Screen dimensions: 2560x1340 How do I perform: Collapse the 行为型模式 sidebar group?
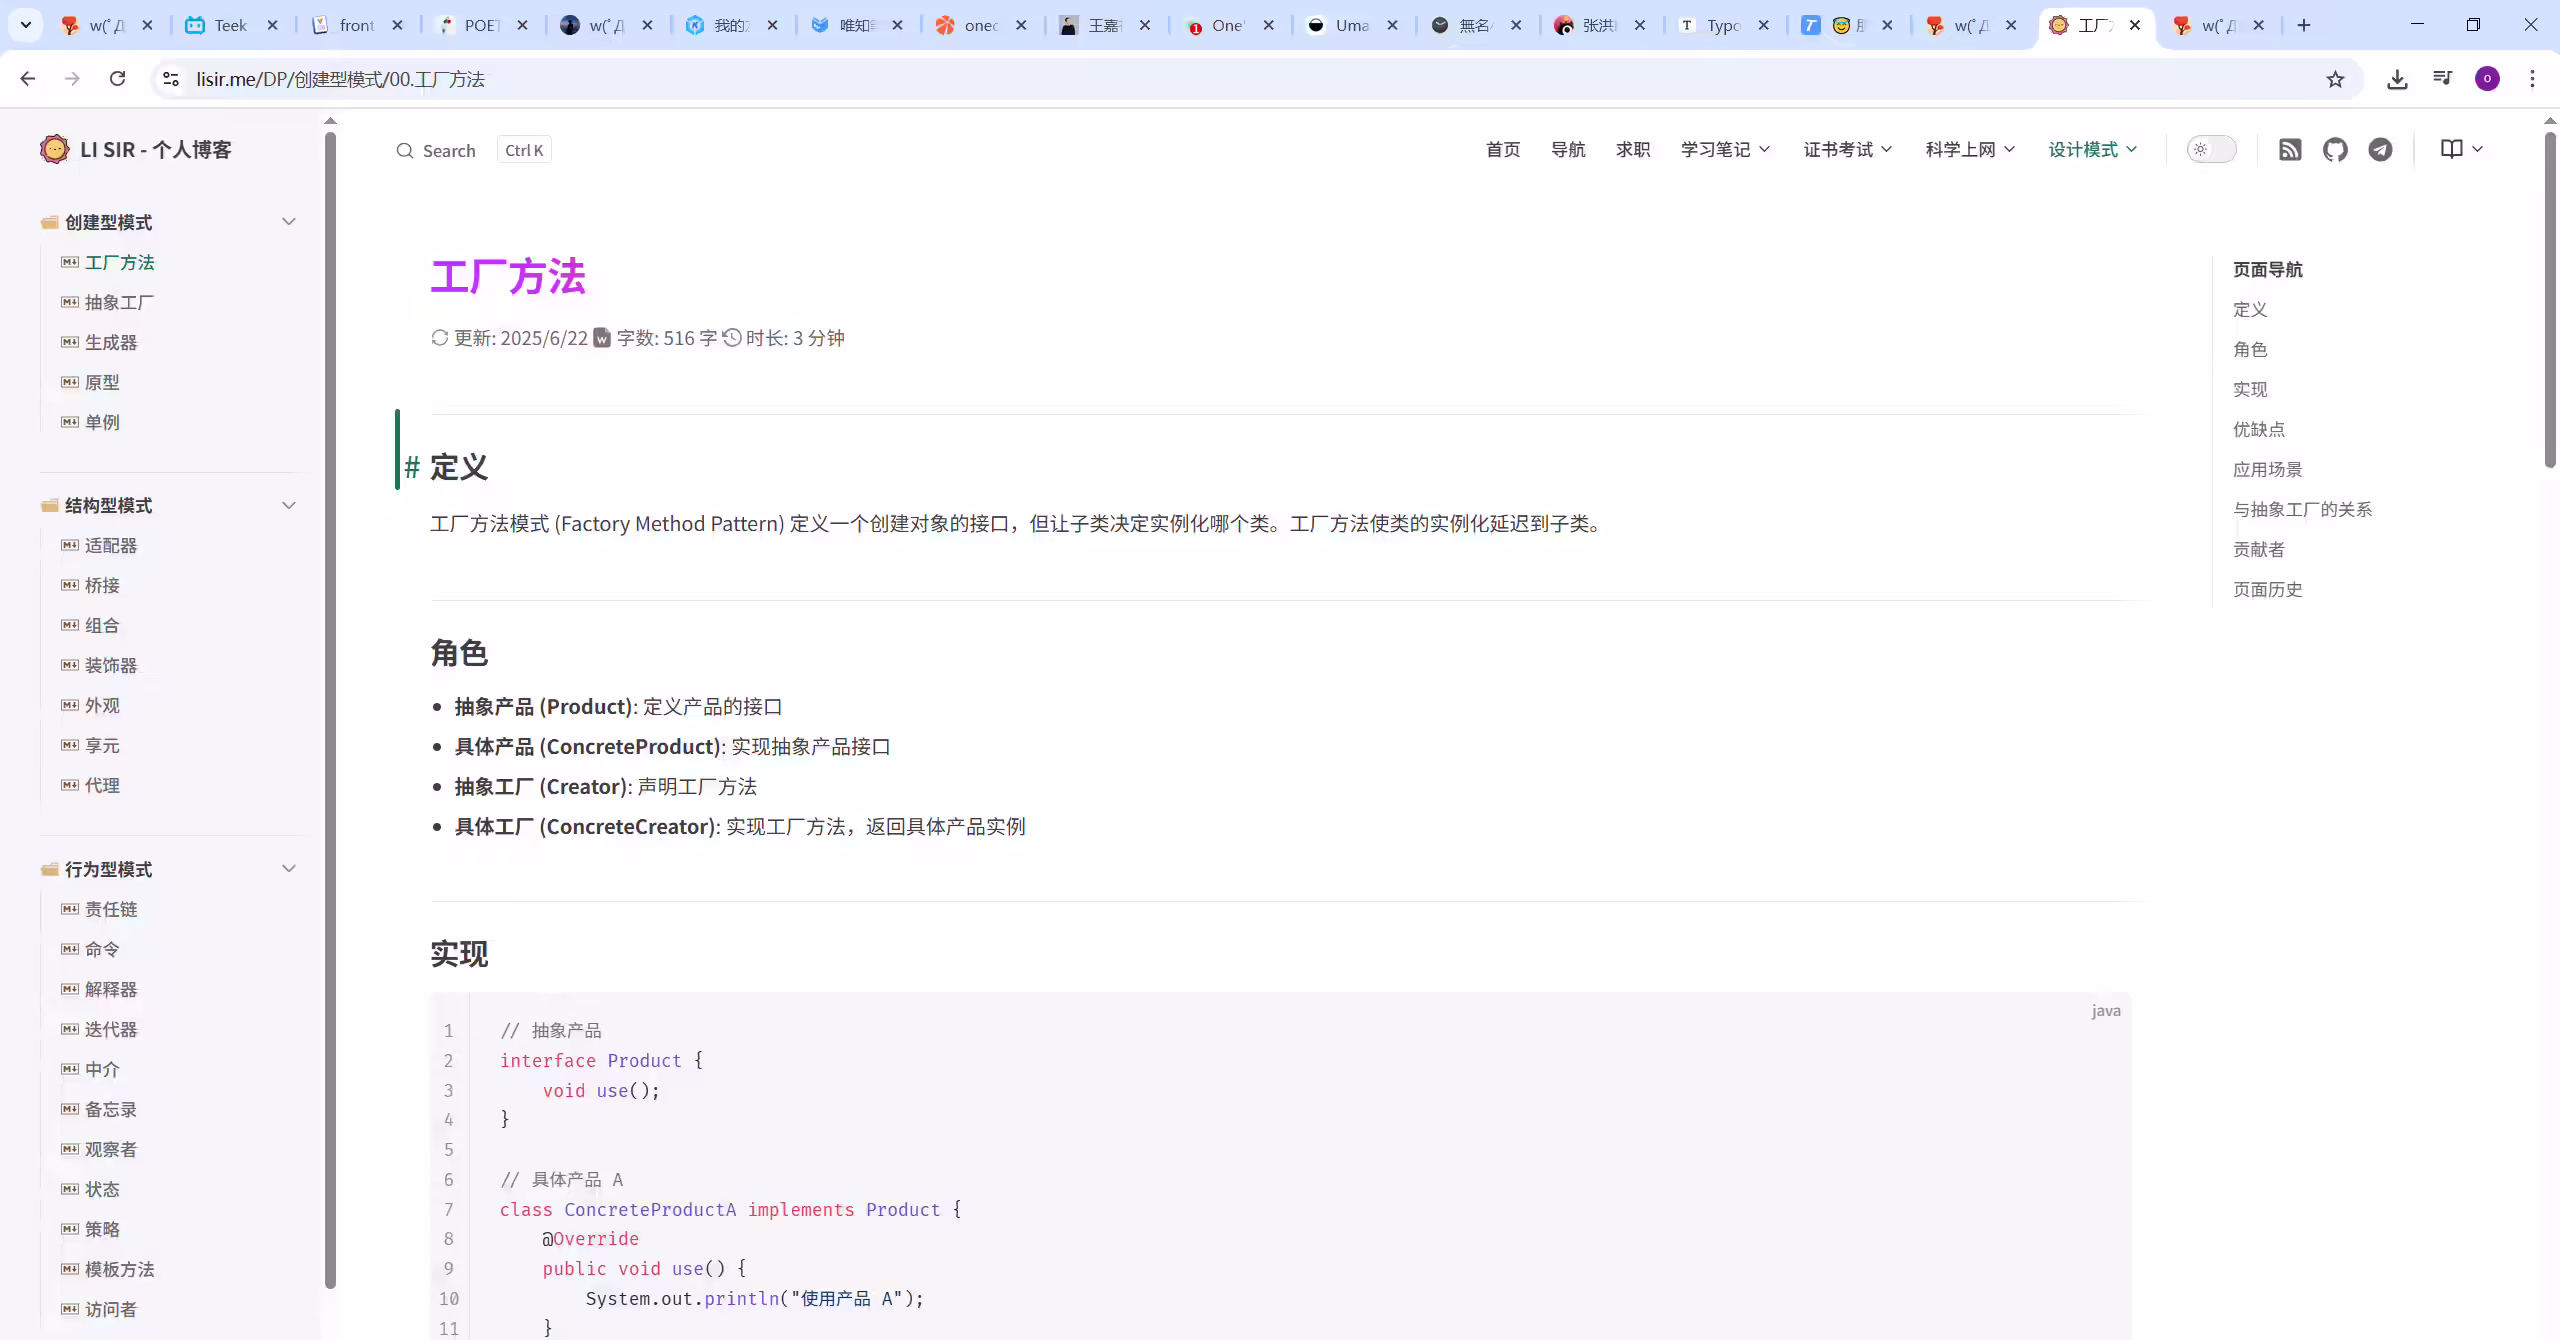tap(289, 869)
